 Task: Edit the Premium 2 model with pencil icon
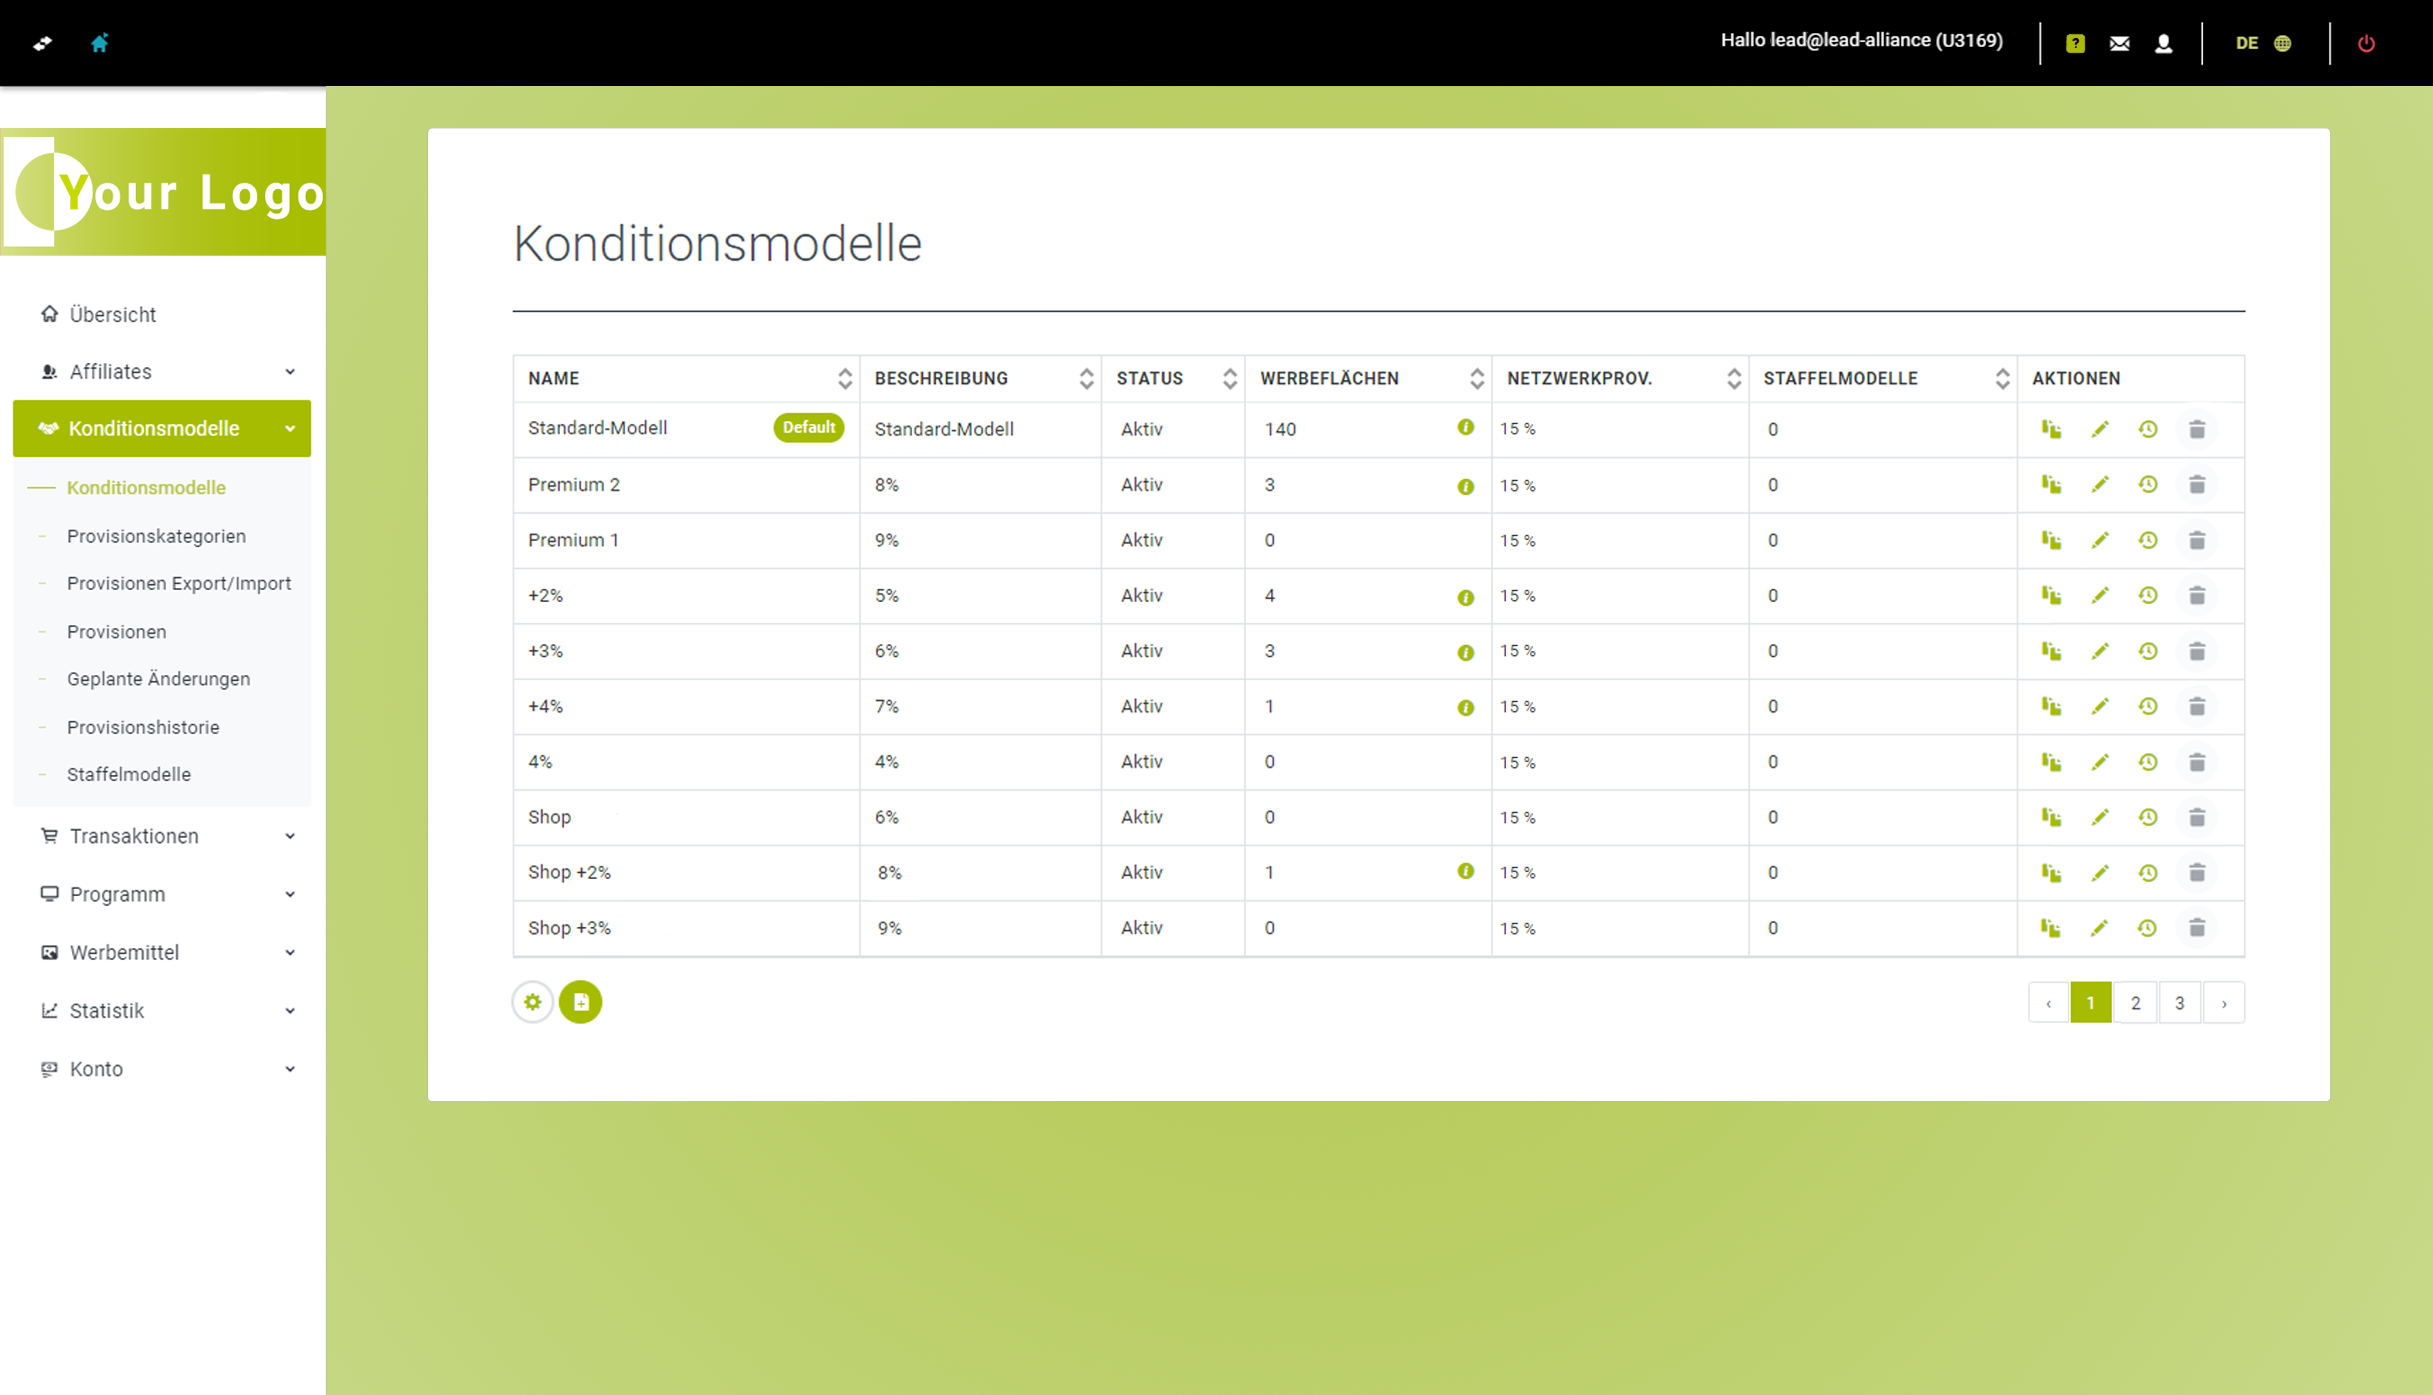(2100, 485)
